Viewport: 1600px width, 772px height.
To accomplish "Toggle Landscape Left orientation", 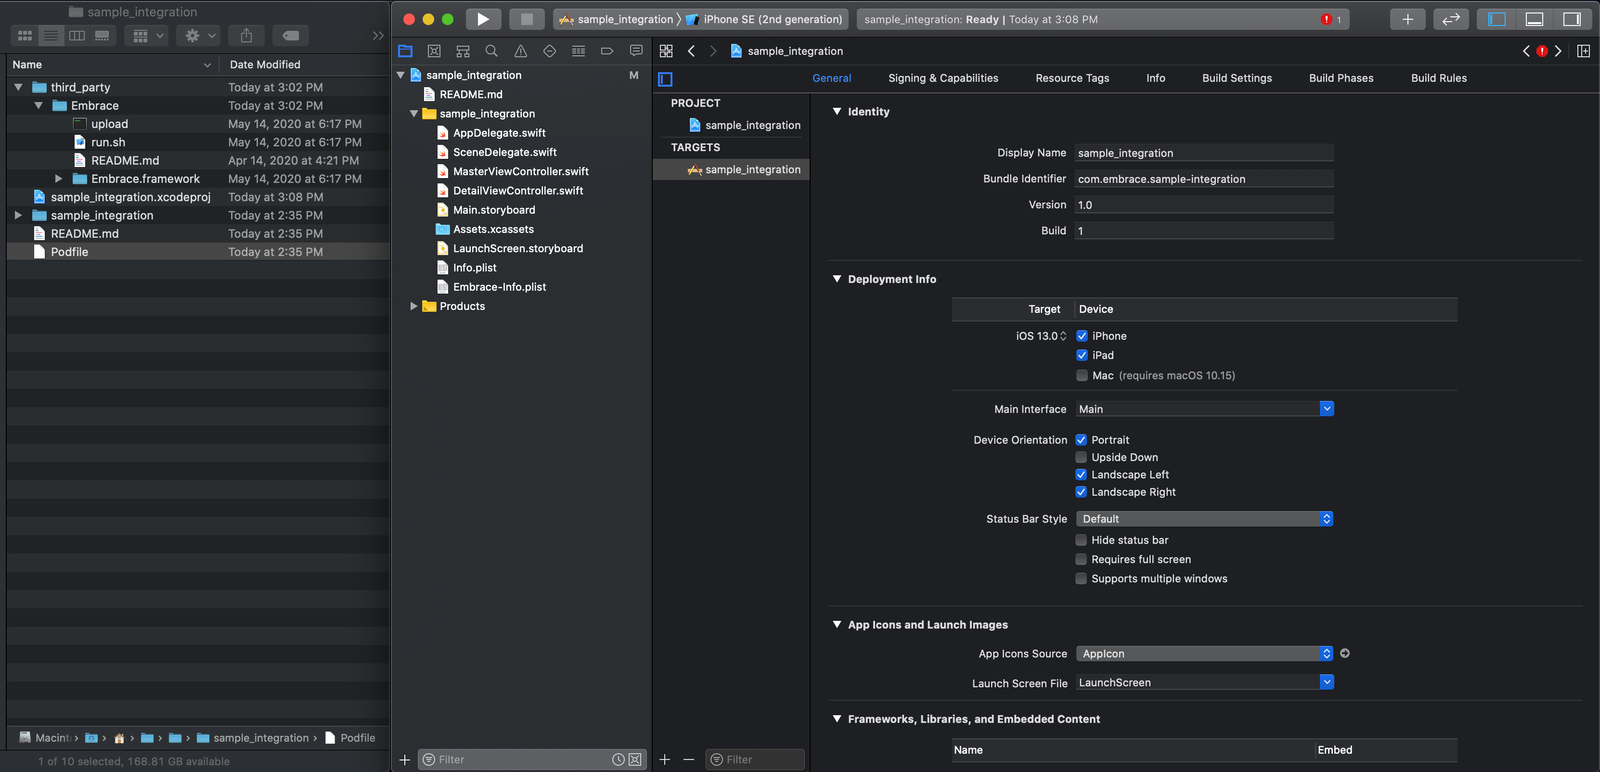I will coord(1081,474).
